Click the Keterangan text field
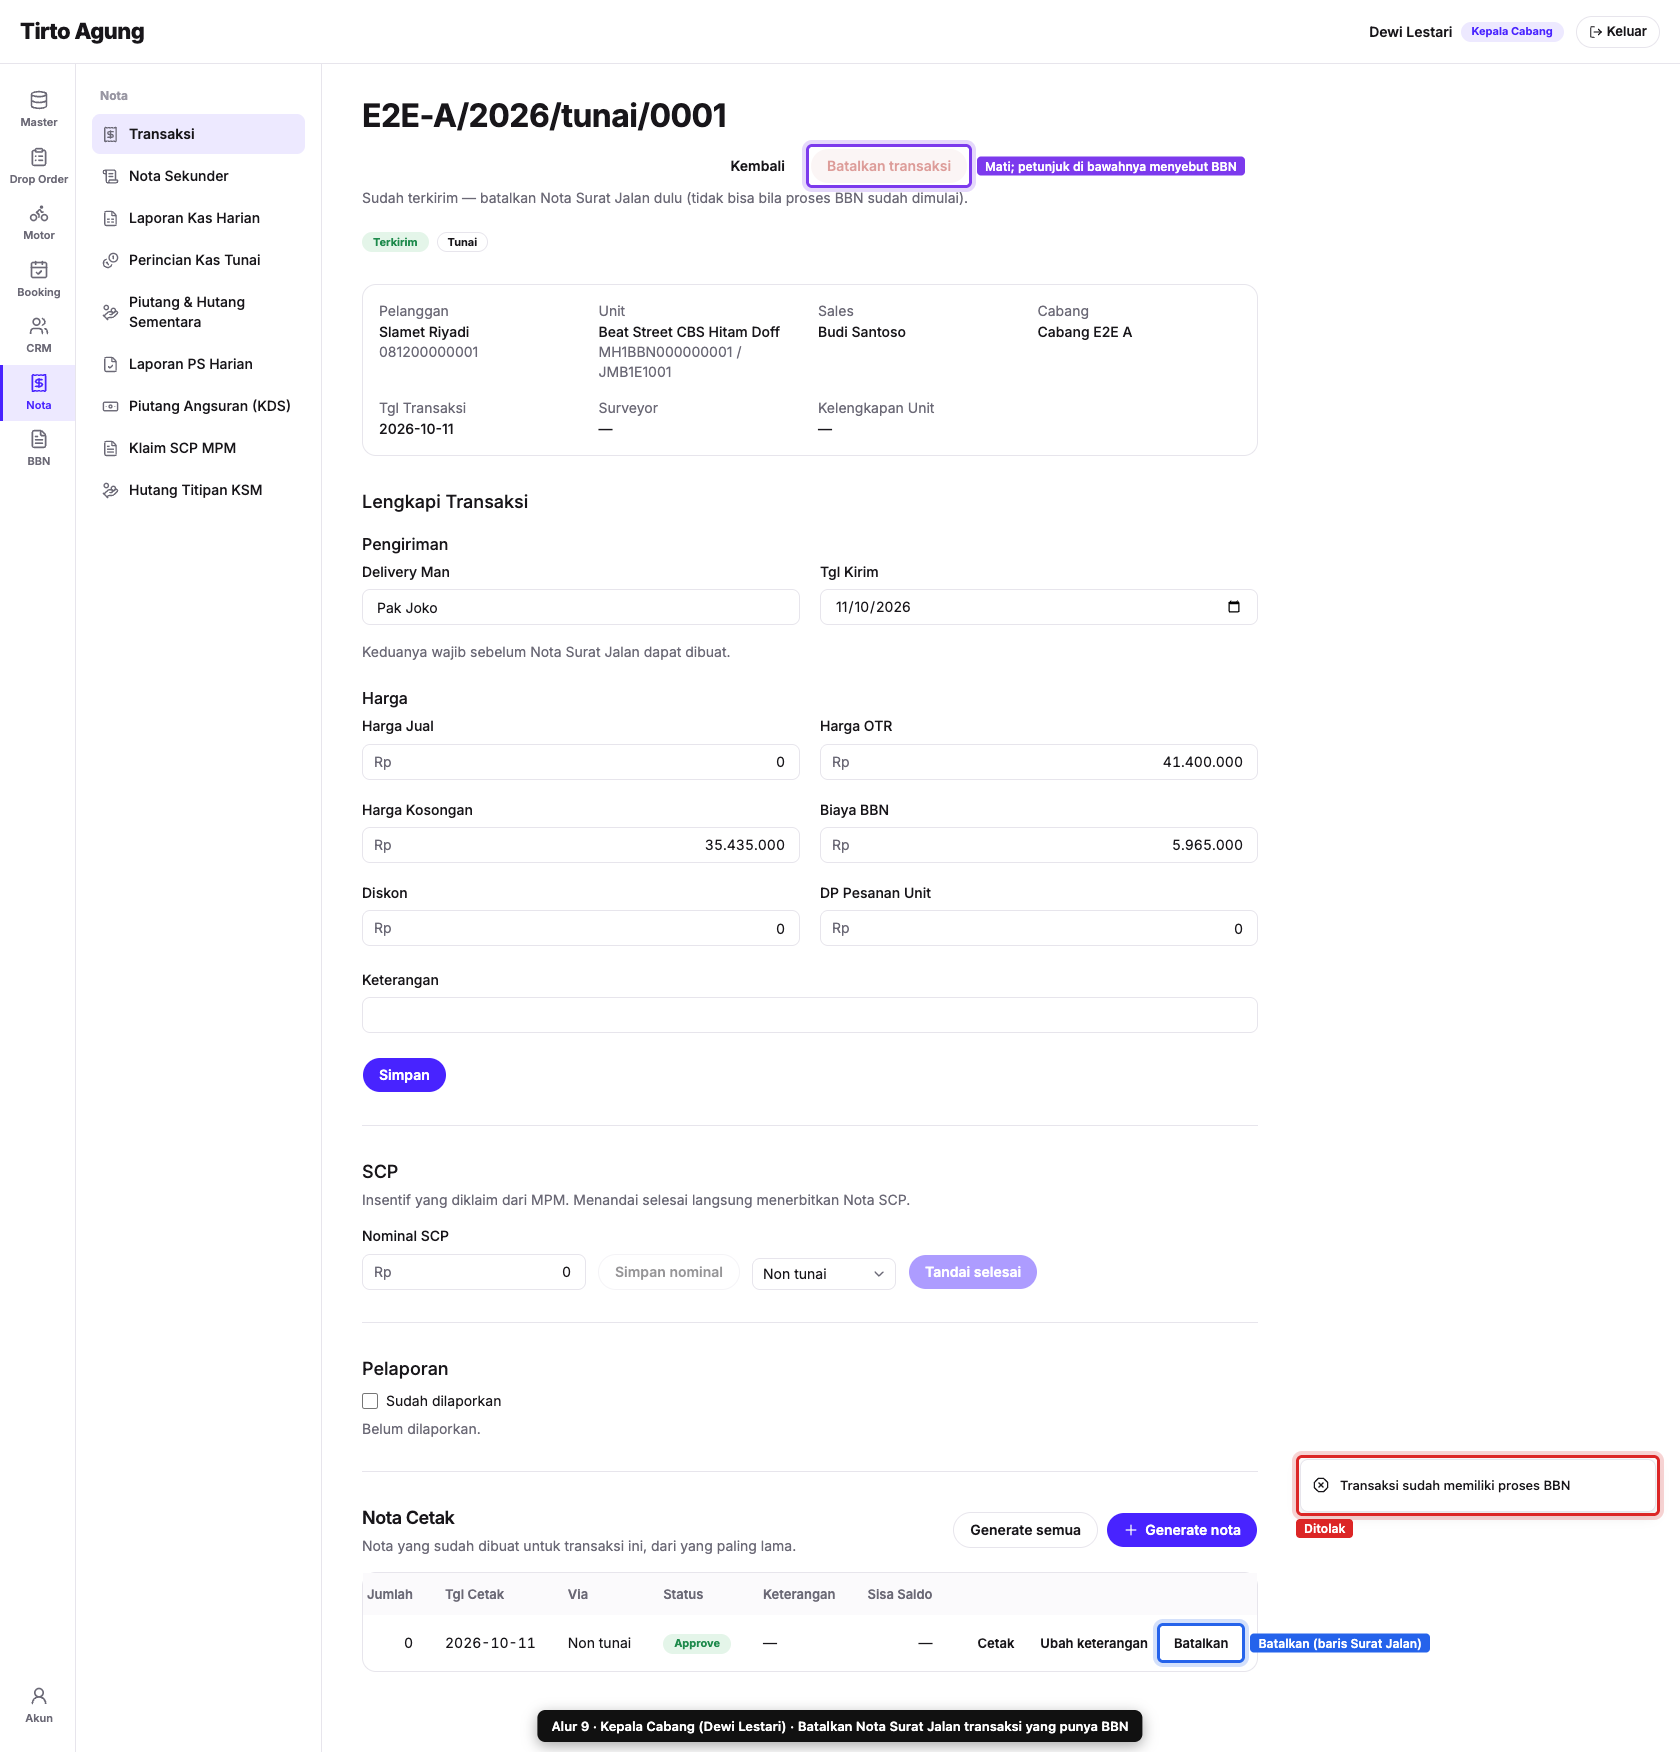1680x1752 pixels. [x=810, y=1015]
